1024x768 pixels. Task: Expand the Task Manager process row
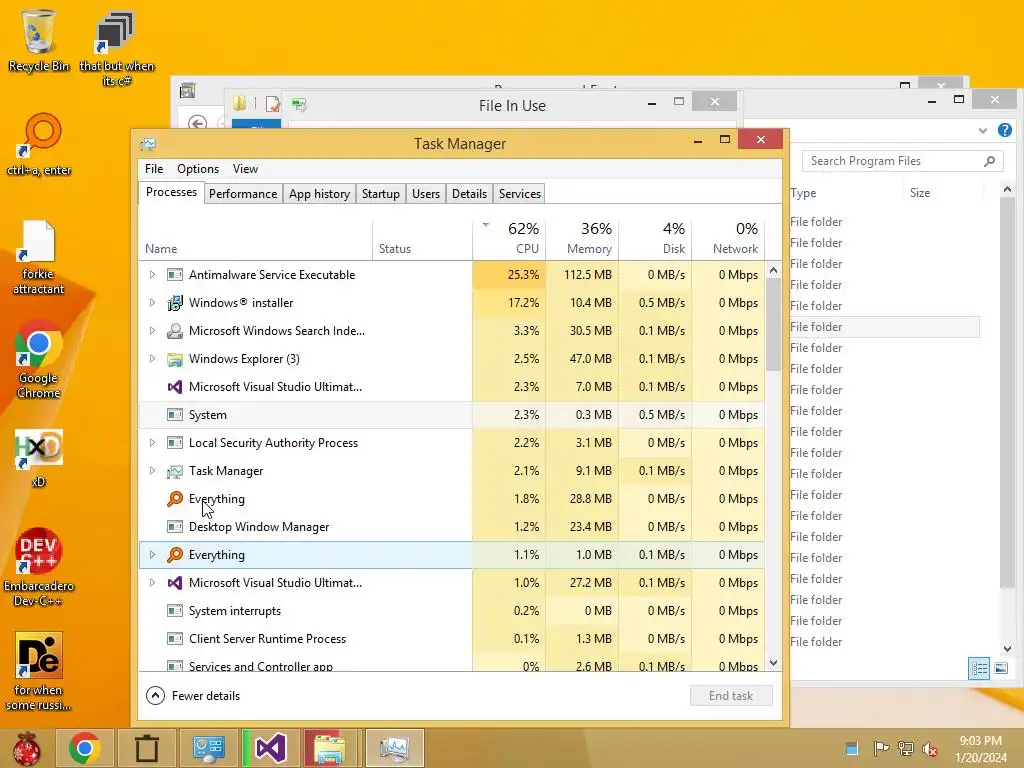point(152,471)
